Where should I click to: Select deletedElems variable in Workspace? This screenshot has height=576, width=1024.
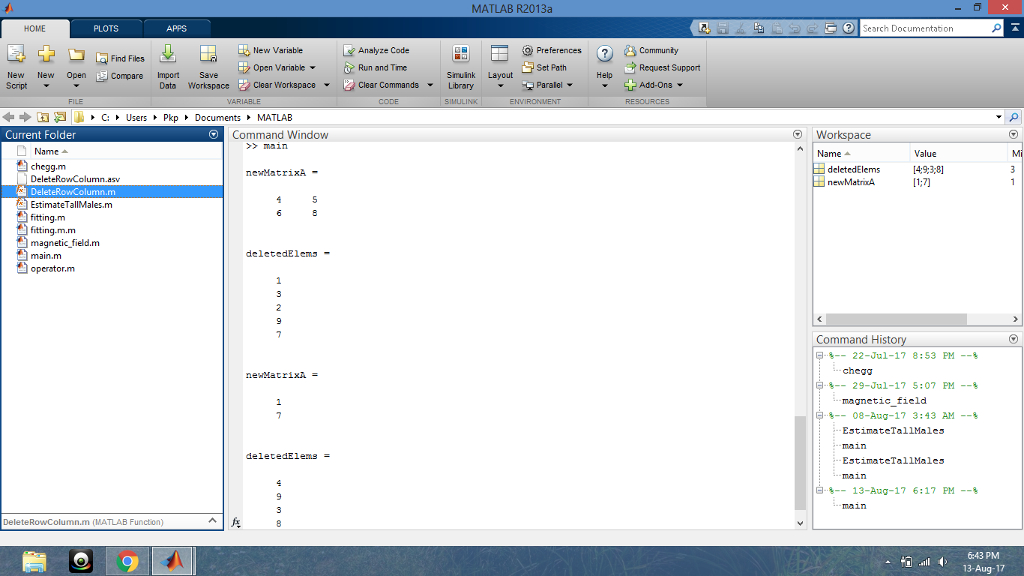(854, 169)
